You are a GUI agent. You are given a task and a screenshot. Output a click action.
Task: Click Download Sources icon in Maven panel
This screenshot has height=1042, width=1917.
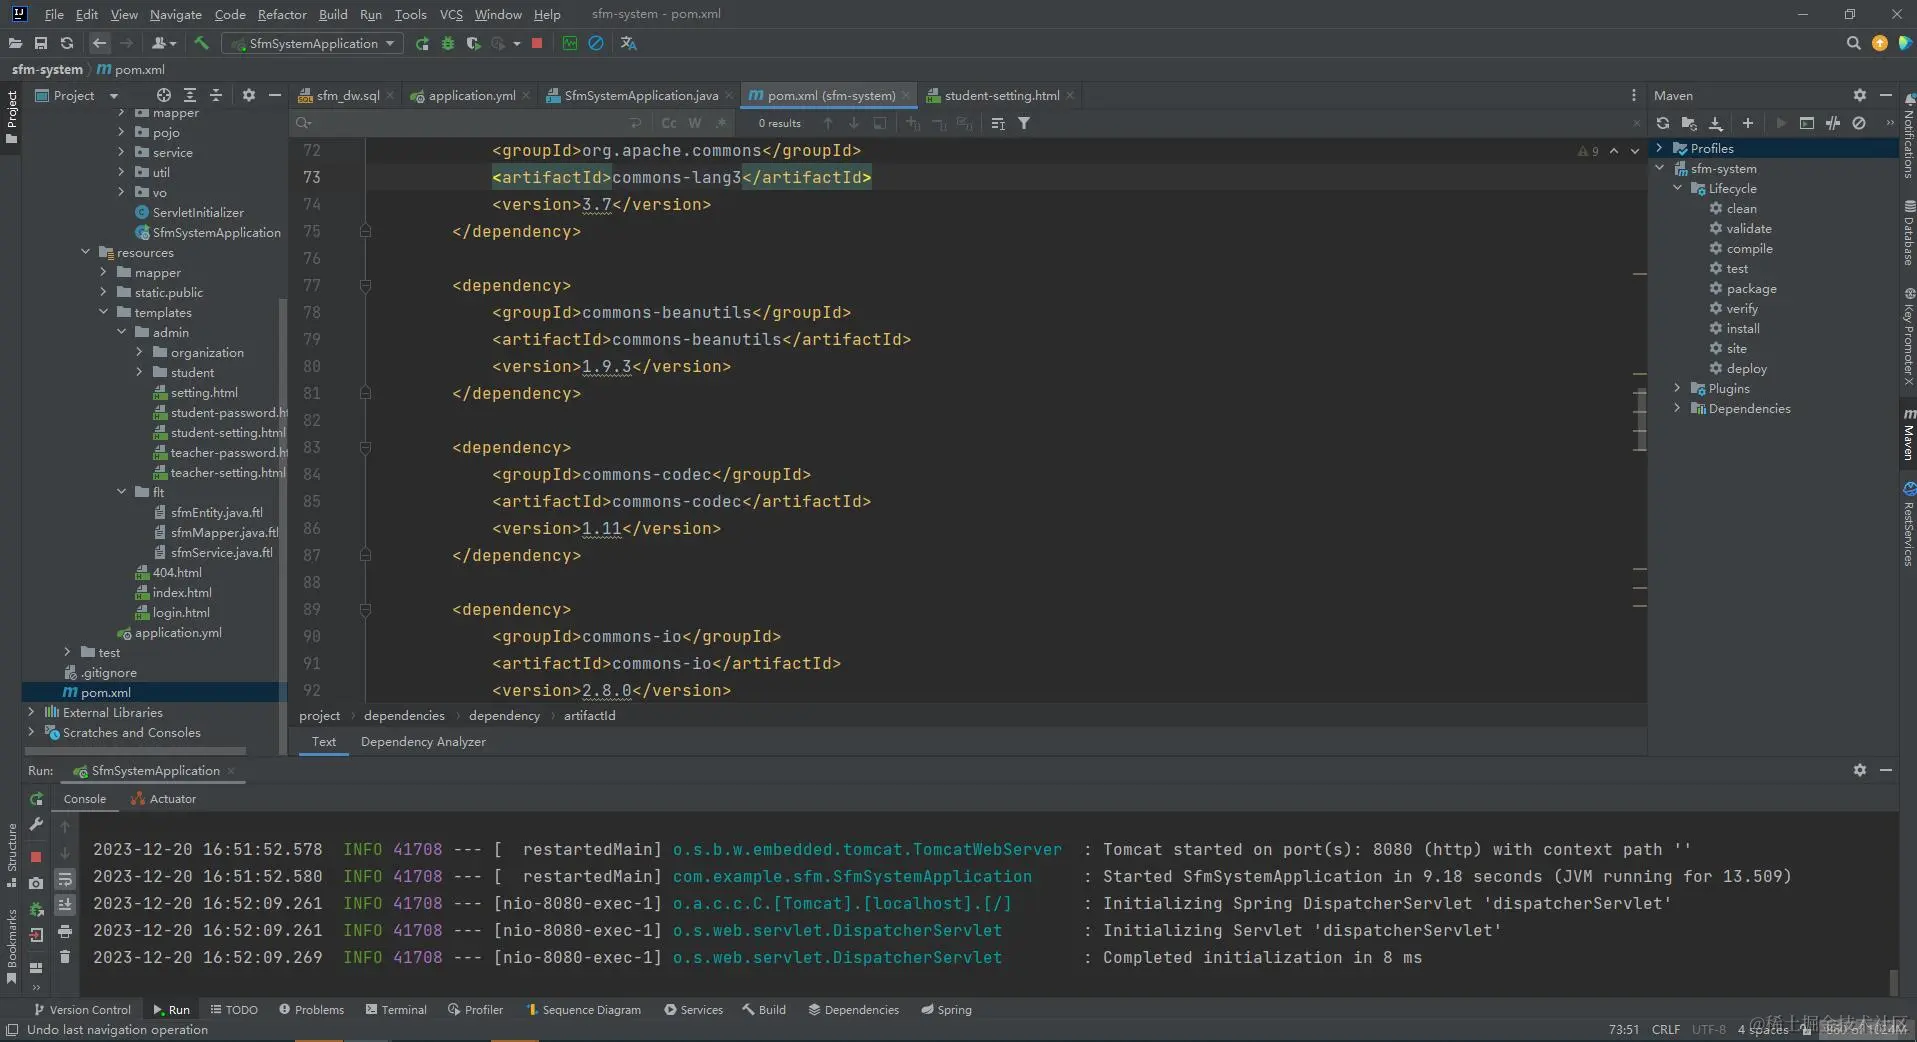pyautogui.click(x=1715, y=123)
